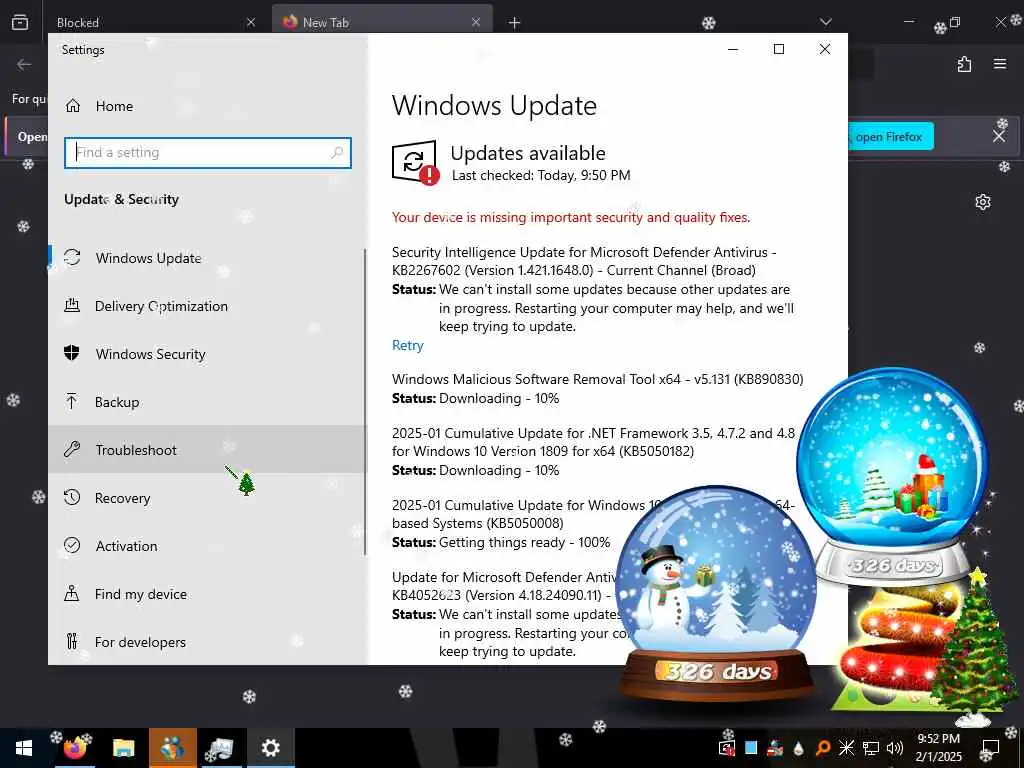Open the Firefox hamburger menu
This screenshot has height=768, width=1024.
tap(1000, 64)
